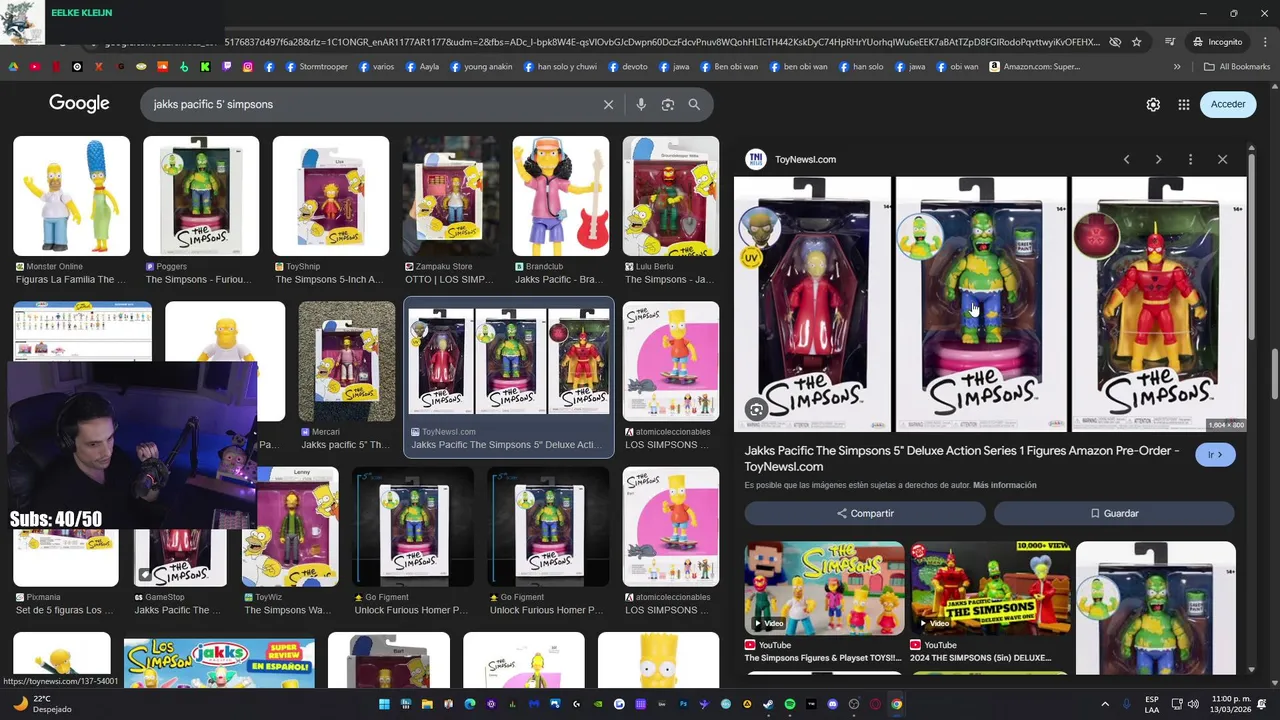Bookmark this page with the star icon
This screenshot has width=1280, height=720.
(x=1137, y=42)
